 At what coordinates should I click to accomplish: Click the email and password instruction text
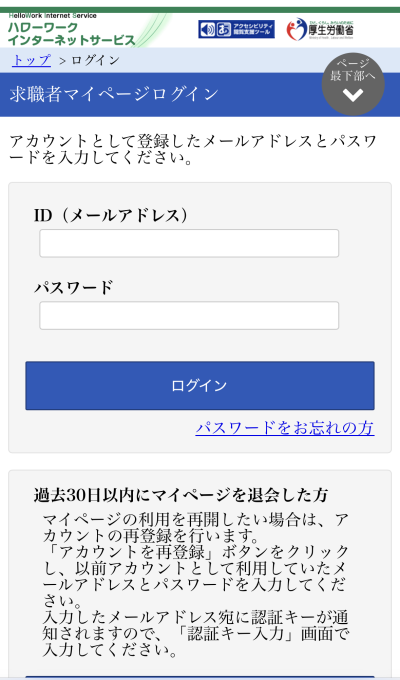click(193, 150)
